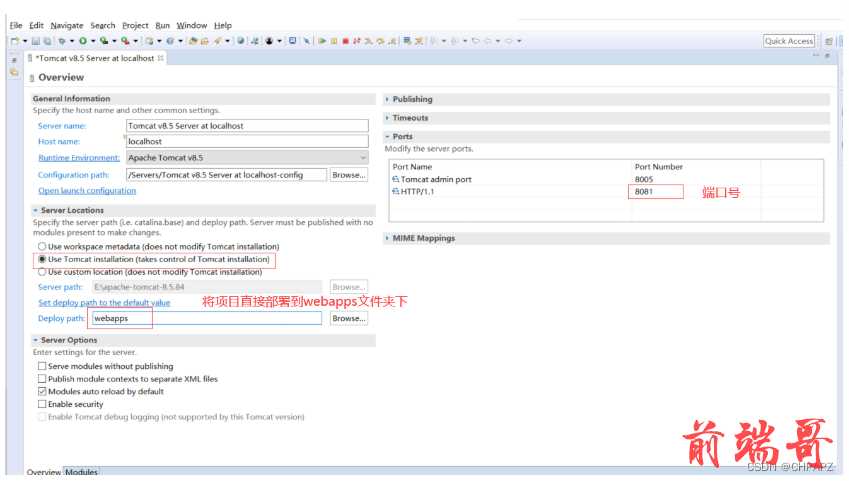Click the Debug bug icon in toolbar
Image resolution: width=849 pixels, height=481 pixels.
pyautogui.click(x=62, y=41)
